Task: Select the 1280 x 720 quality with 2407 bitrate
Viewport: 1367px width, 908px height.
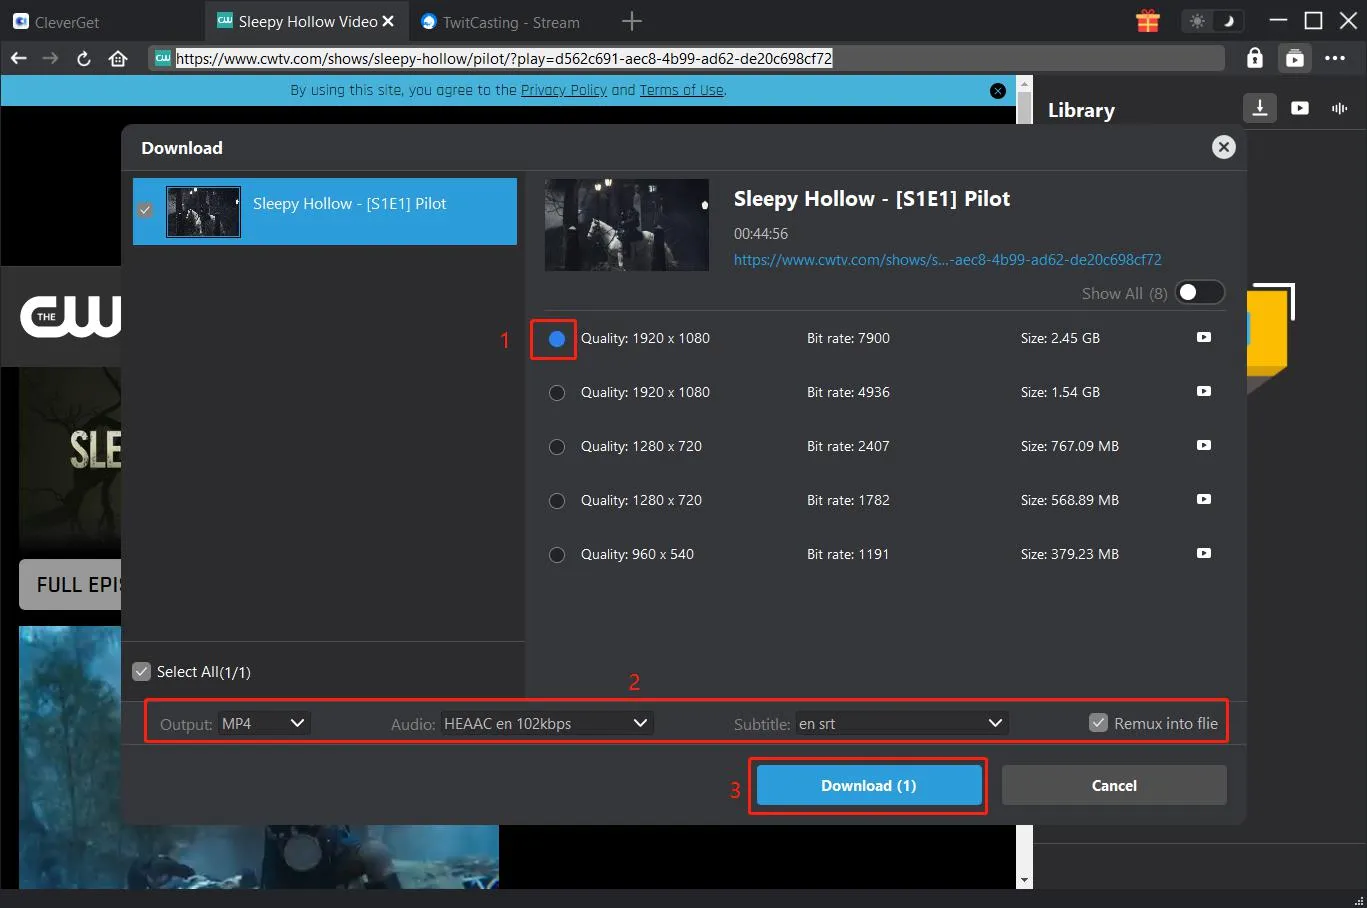Action: [556, 446]
